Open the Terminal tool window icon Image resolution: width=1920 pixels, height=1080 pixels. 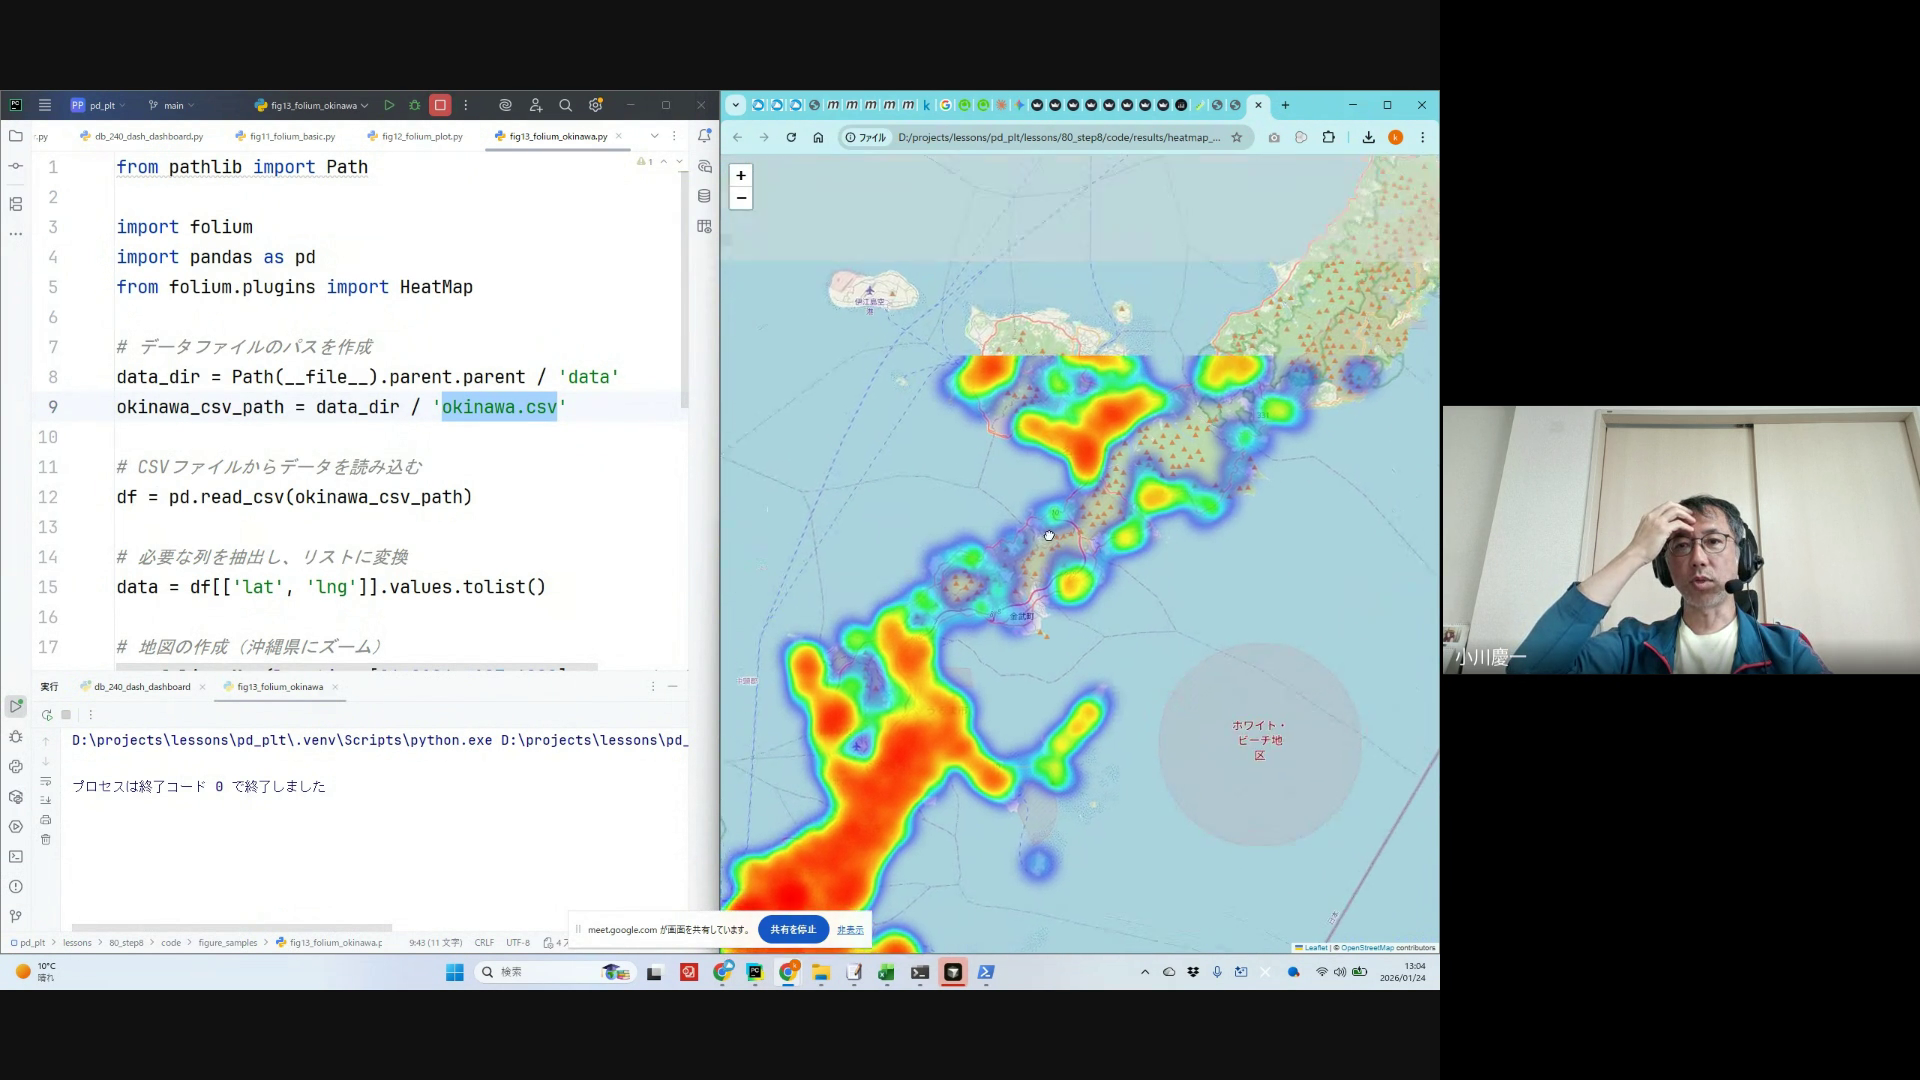pyautogui.click(x=15, y=857)
